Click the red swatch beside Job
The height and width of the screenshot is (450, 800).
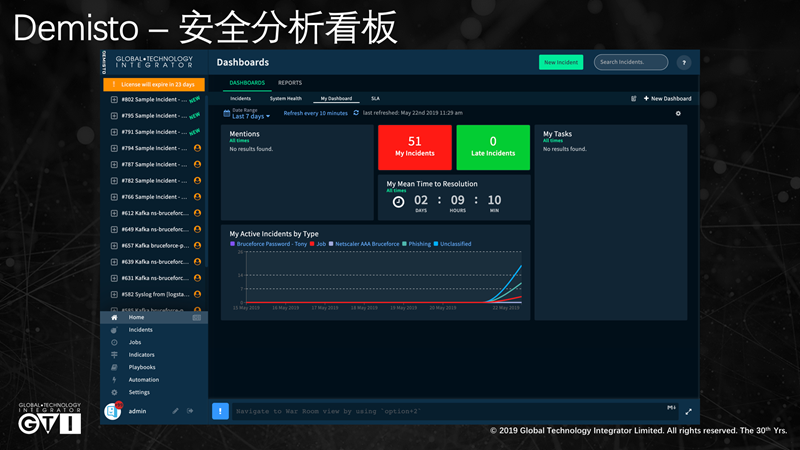(312, 244)
